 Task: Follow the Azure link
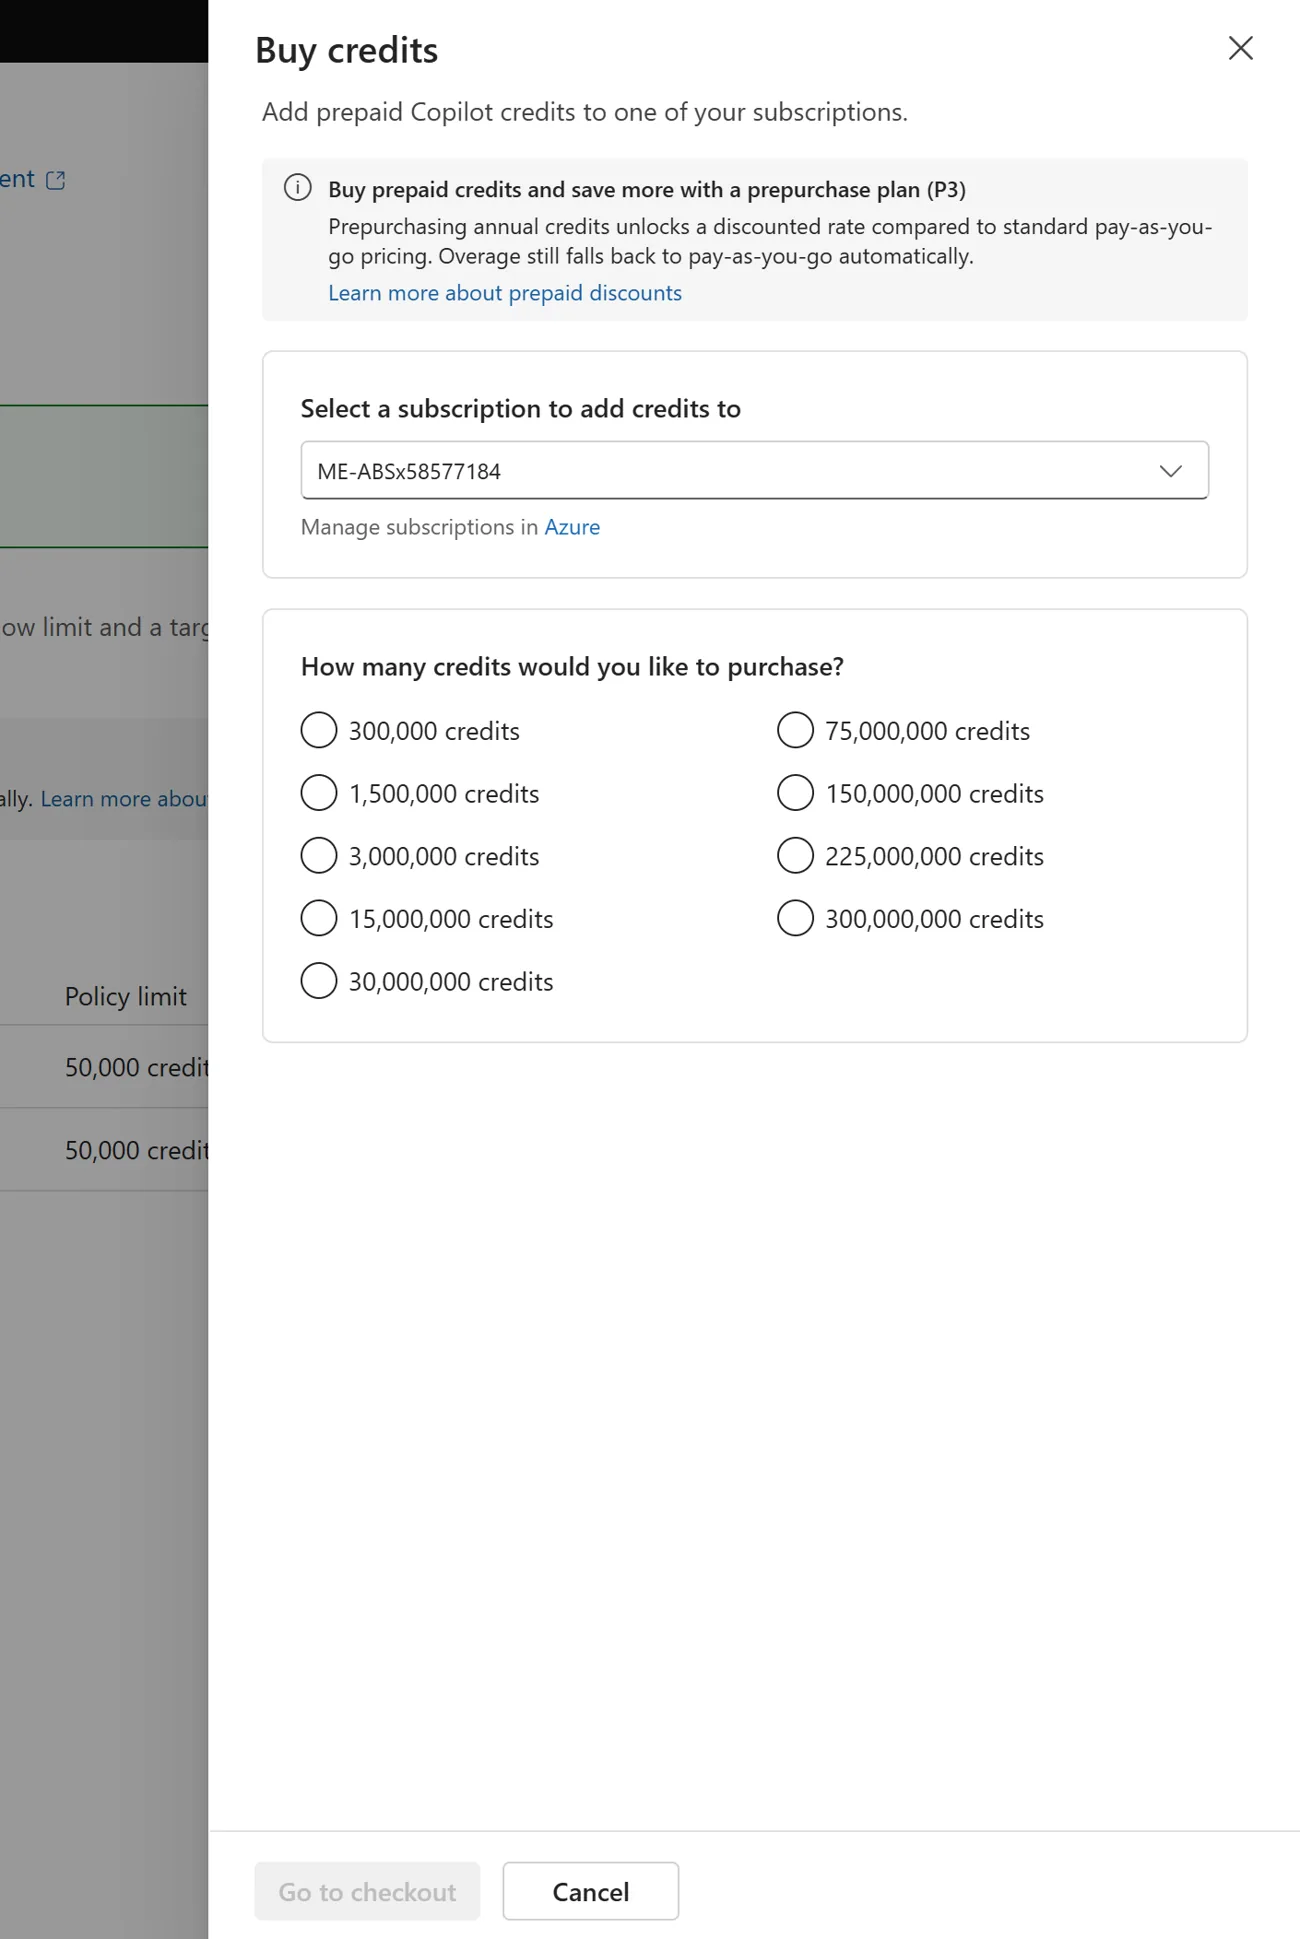click(572, 527)
